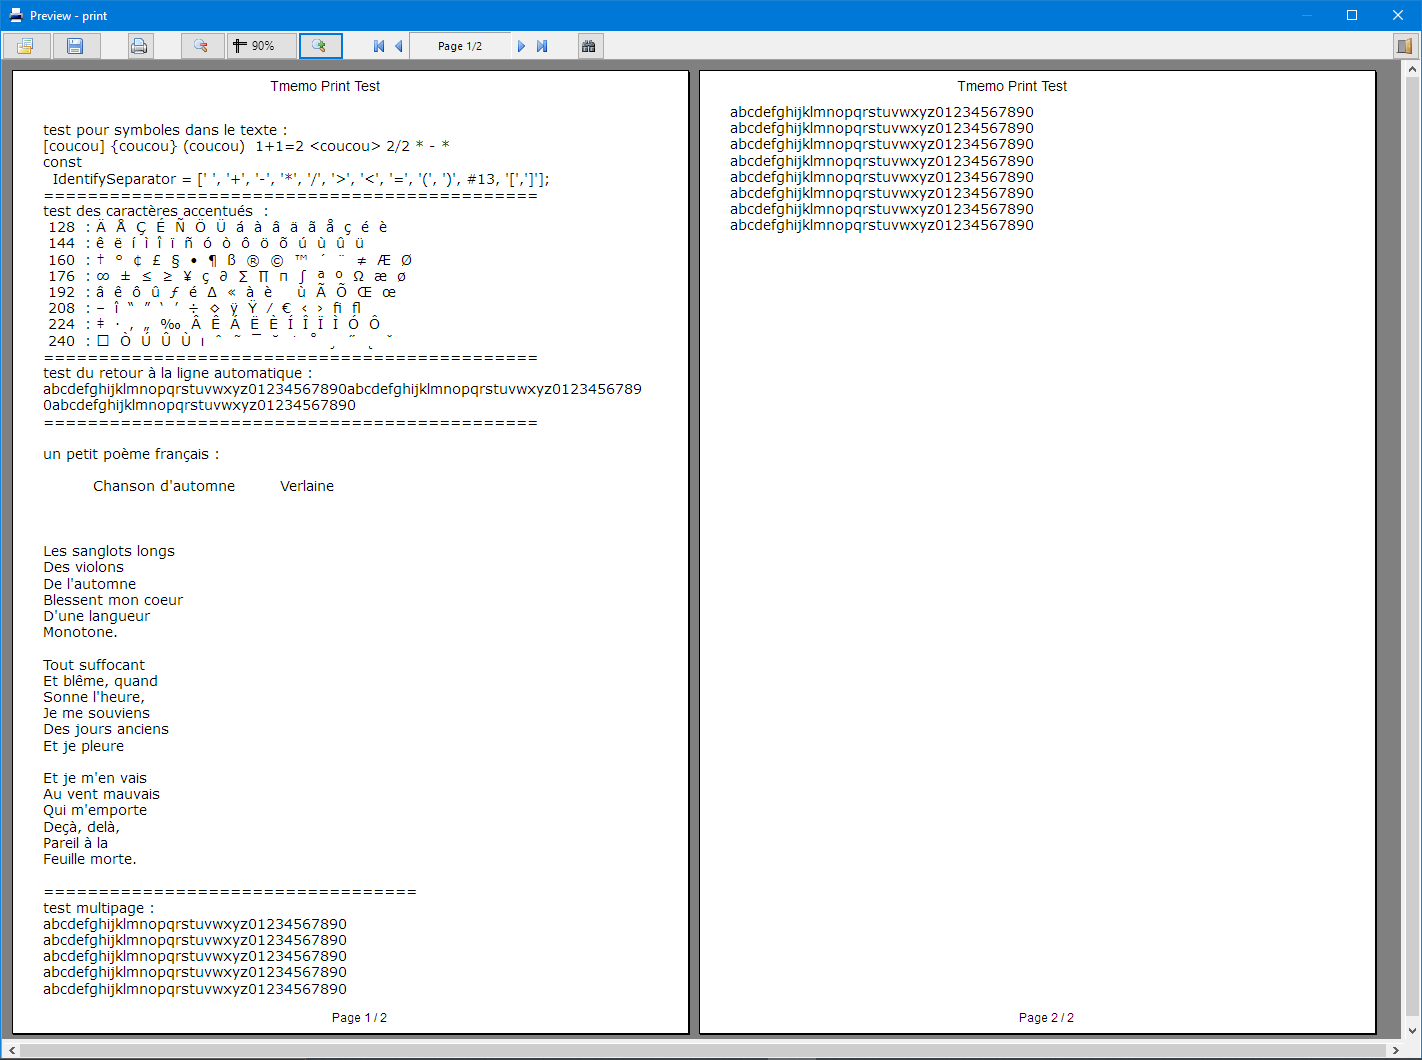This screenshot has height=1060, width=1422.
Task: Jump to the last page
Action: coord(542,46)
